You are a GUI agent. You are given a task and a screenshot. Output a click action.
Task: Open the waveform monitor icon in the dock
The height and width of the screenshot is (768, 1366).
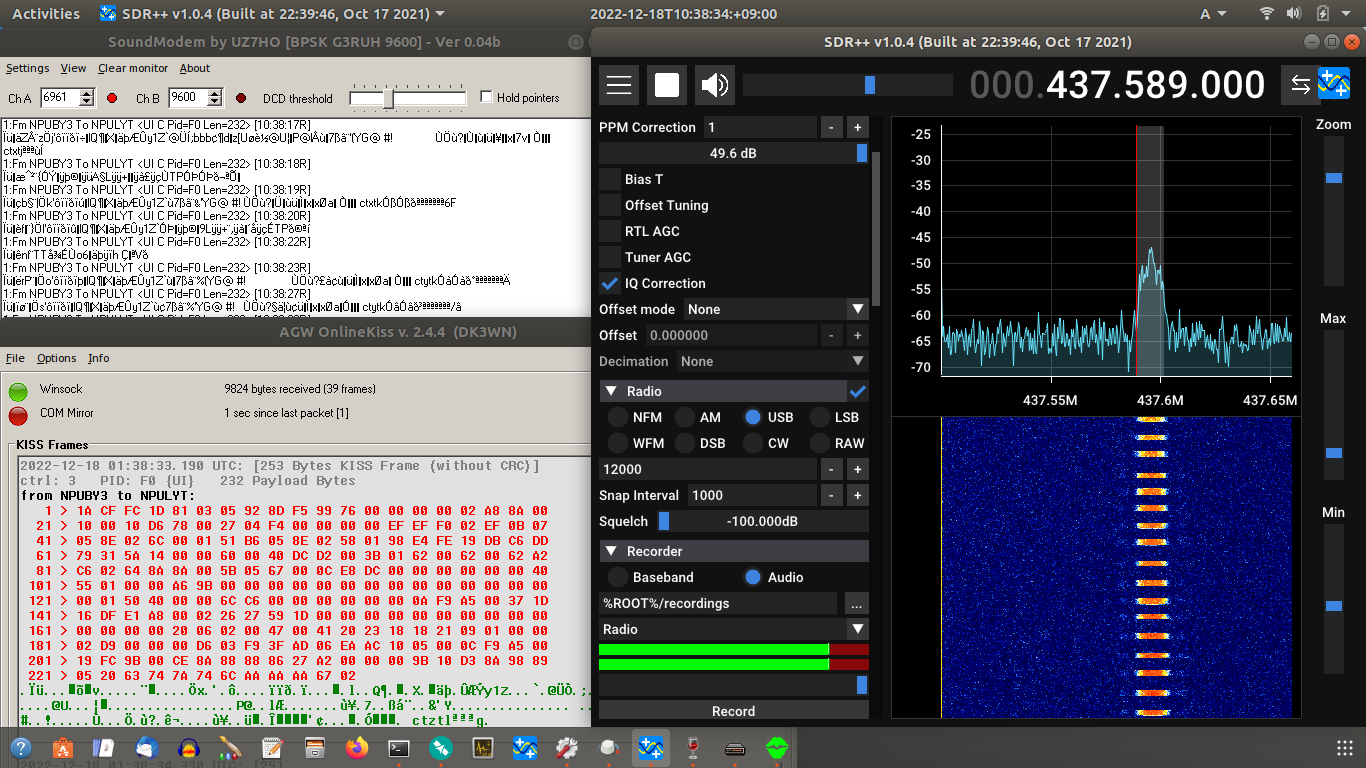coord(482,748)
